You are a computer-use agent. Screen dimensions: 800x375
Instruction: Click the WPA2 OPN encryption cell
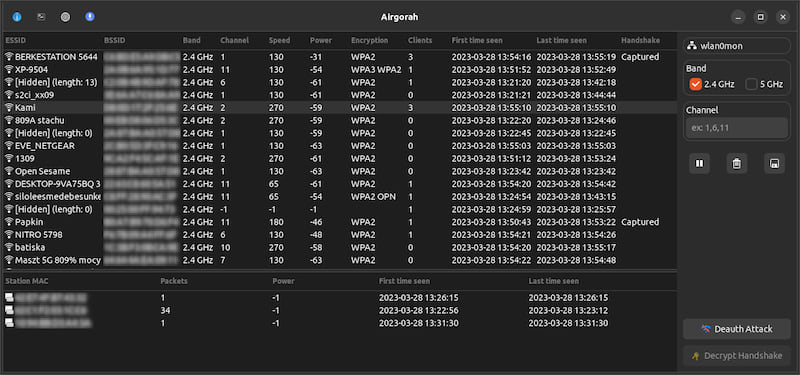pos(372,196)
